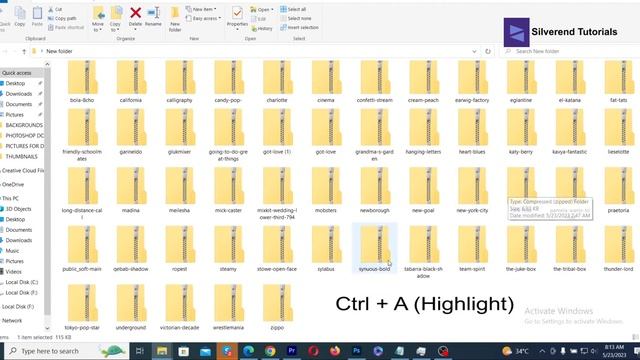Select the calligraphy zip file
The width and height of the screenshot is (640, 360).
[x=180, y=82]
